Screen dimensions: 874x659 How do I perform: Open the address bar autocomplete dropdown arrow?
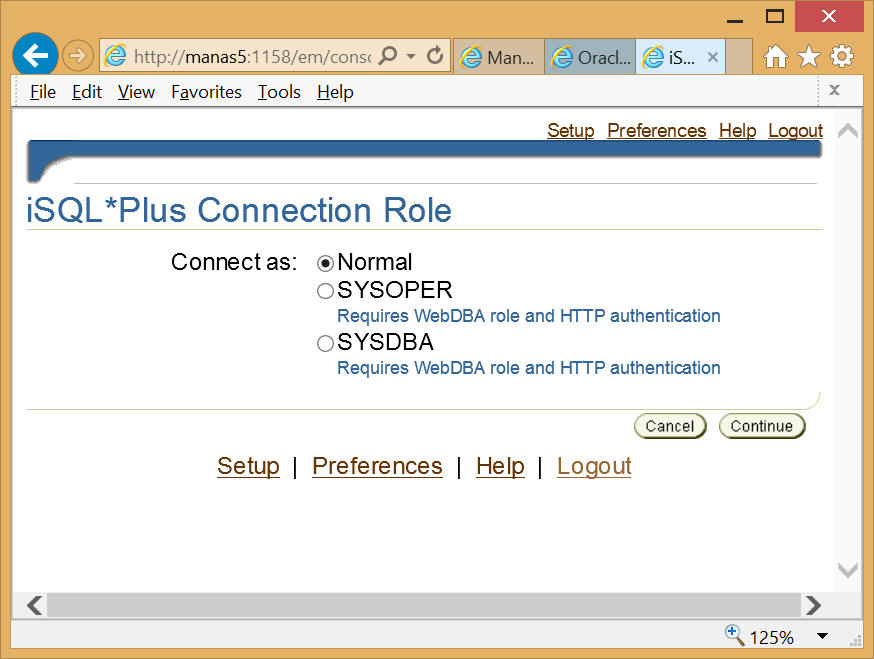pyautogui.click(x=411, y=56)
